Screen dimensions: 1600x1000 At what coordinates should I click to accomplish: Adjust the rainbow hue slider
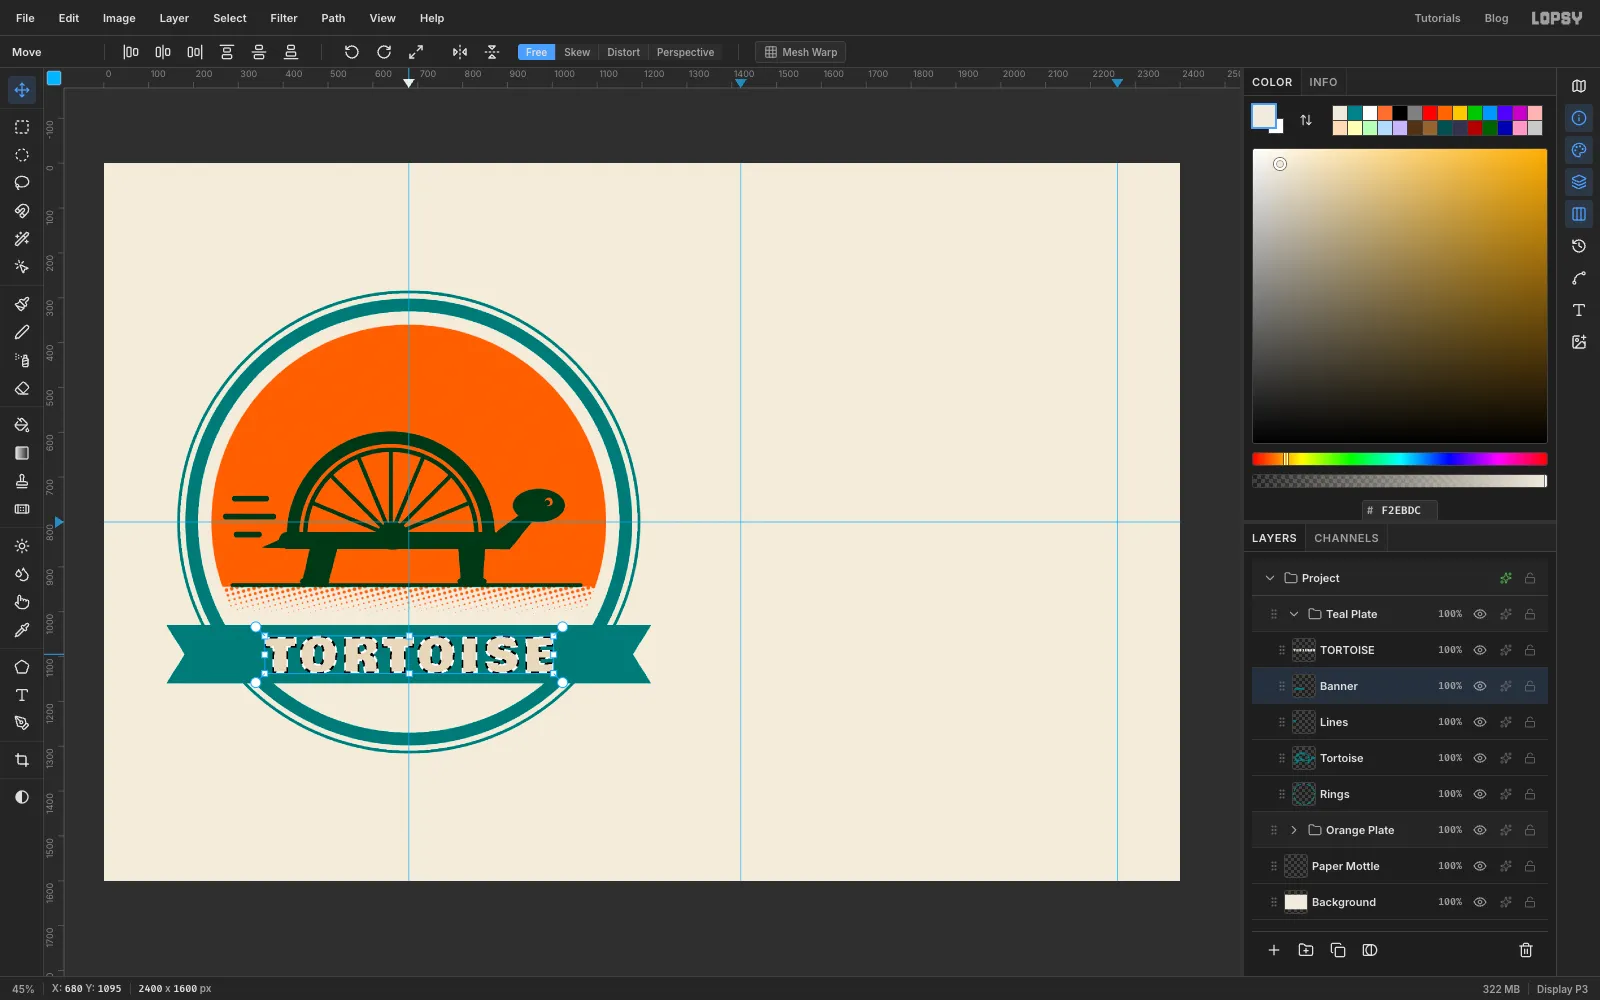1400,459
